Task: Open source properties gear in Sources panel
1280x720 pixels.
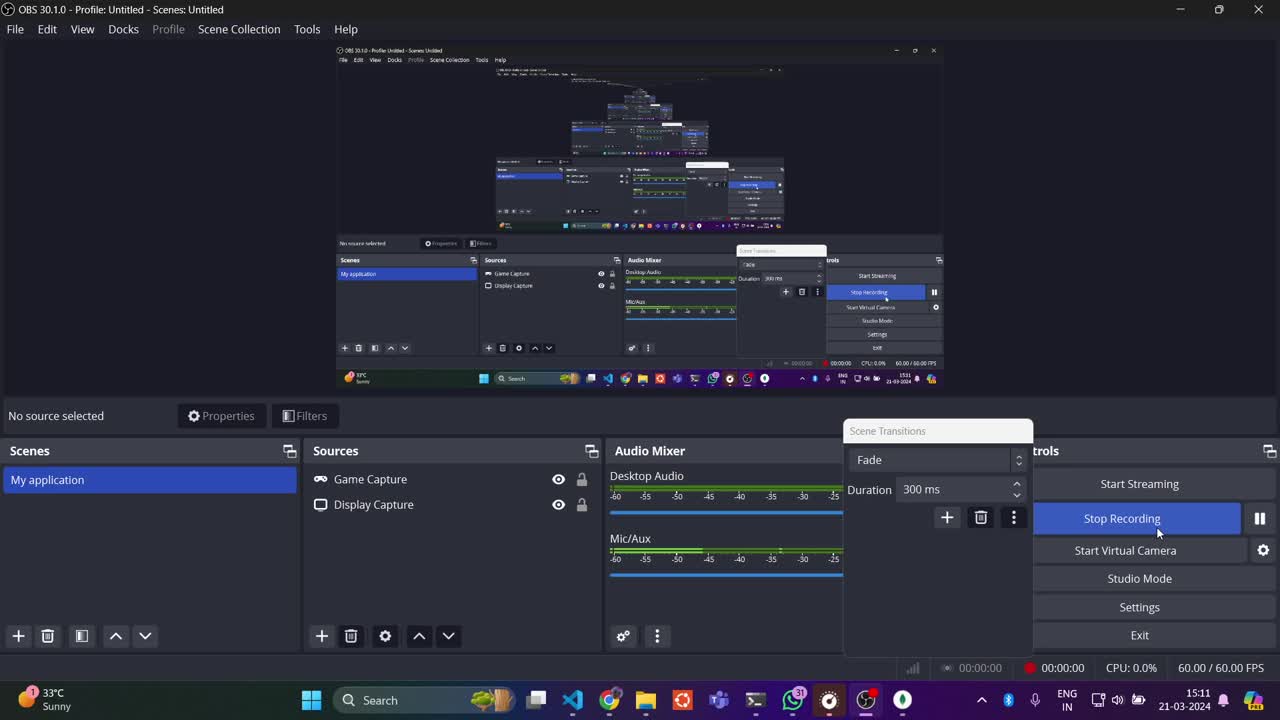Action: 385,636
